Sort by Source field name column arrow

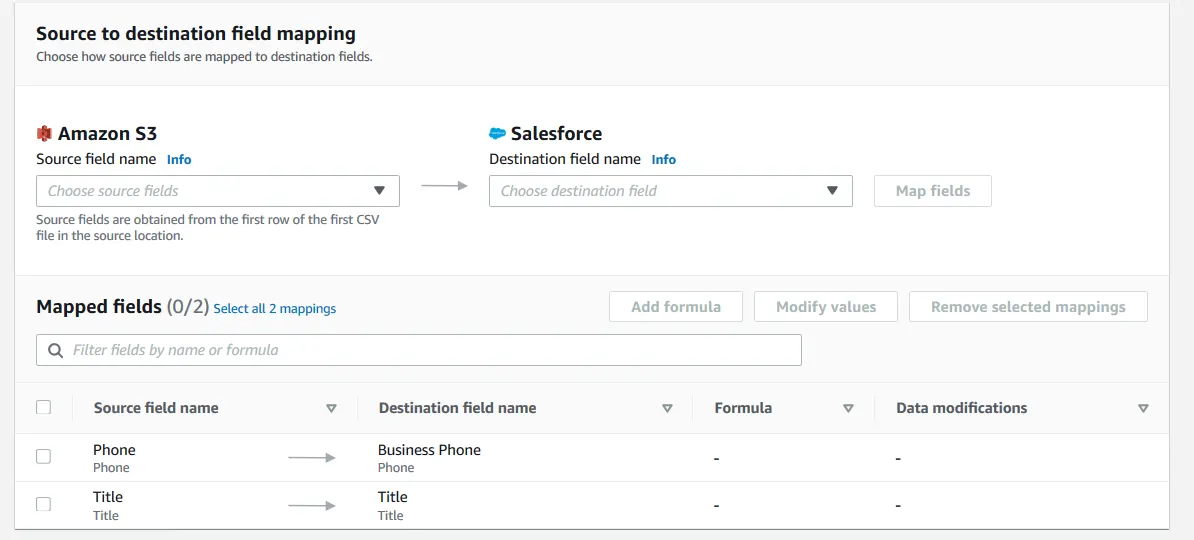pos(331,408)
